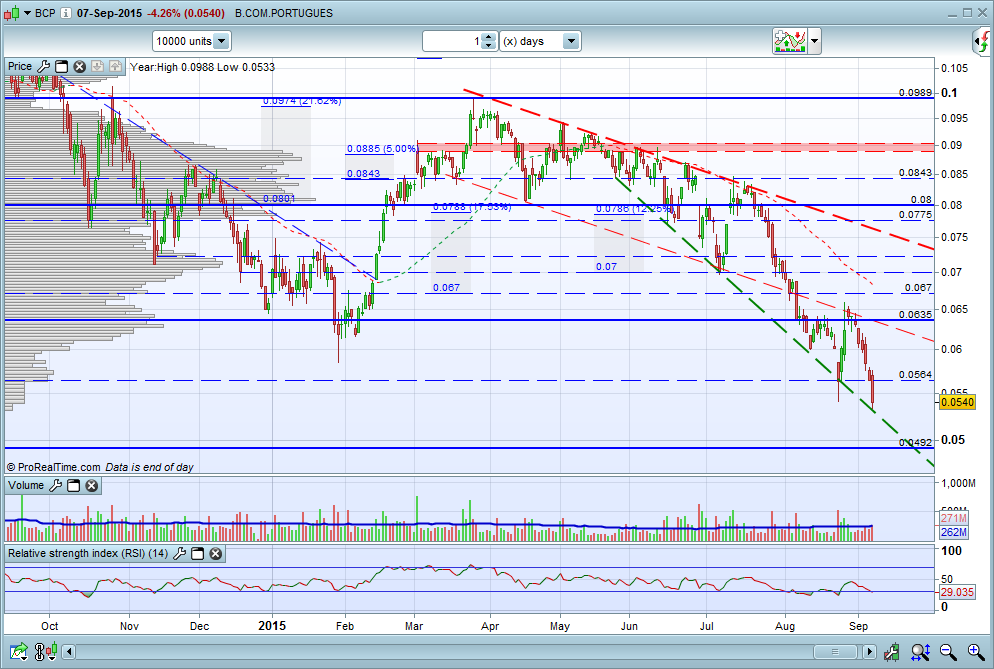Click the 2015 year axis label
The height and width of the screenshot is (669, 994).
[x=272, y=626]
